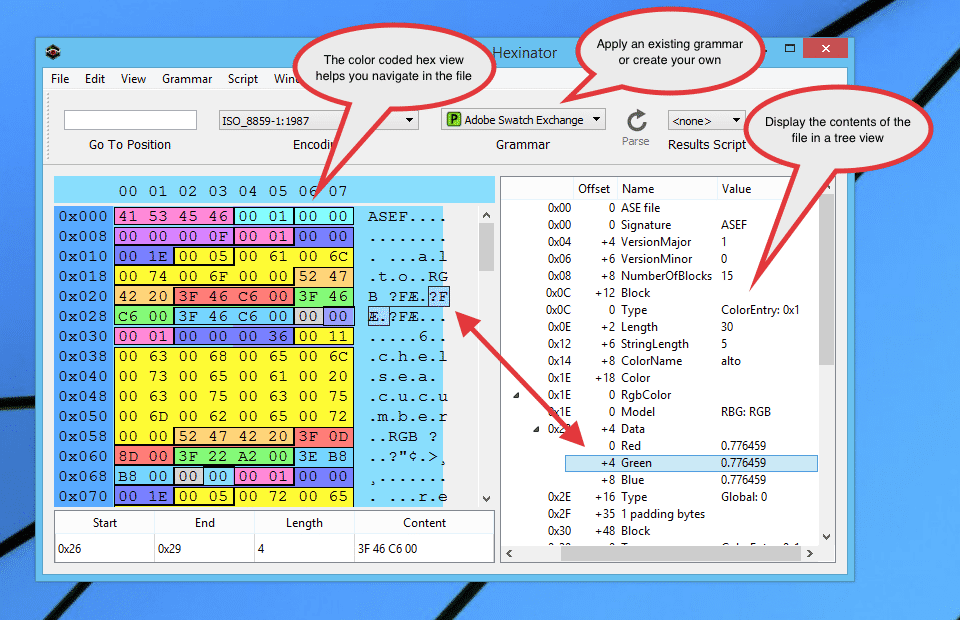Click the tree view vertical scrollbar thumb

pyautogui.click(x=827, y=278)
